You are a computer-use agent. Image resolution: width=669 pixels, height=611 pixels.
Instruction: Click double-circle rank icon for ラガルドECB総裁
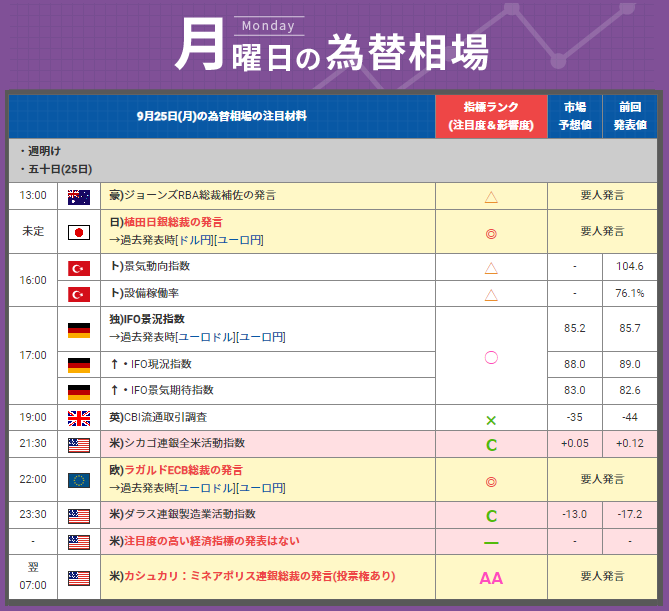coord(491,482)
